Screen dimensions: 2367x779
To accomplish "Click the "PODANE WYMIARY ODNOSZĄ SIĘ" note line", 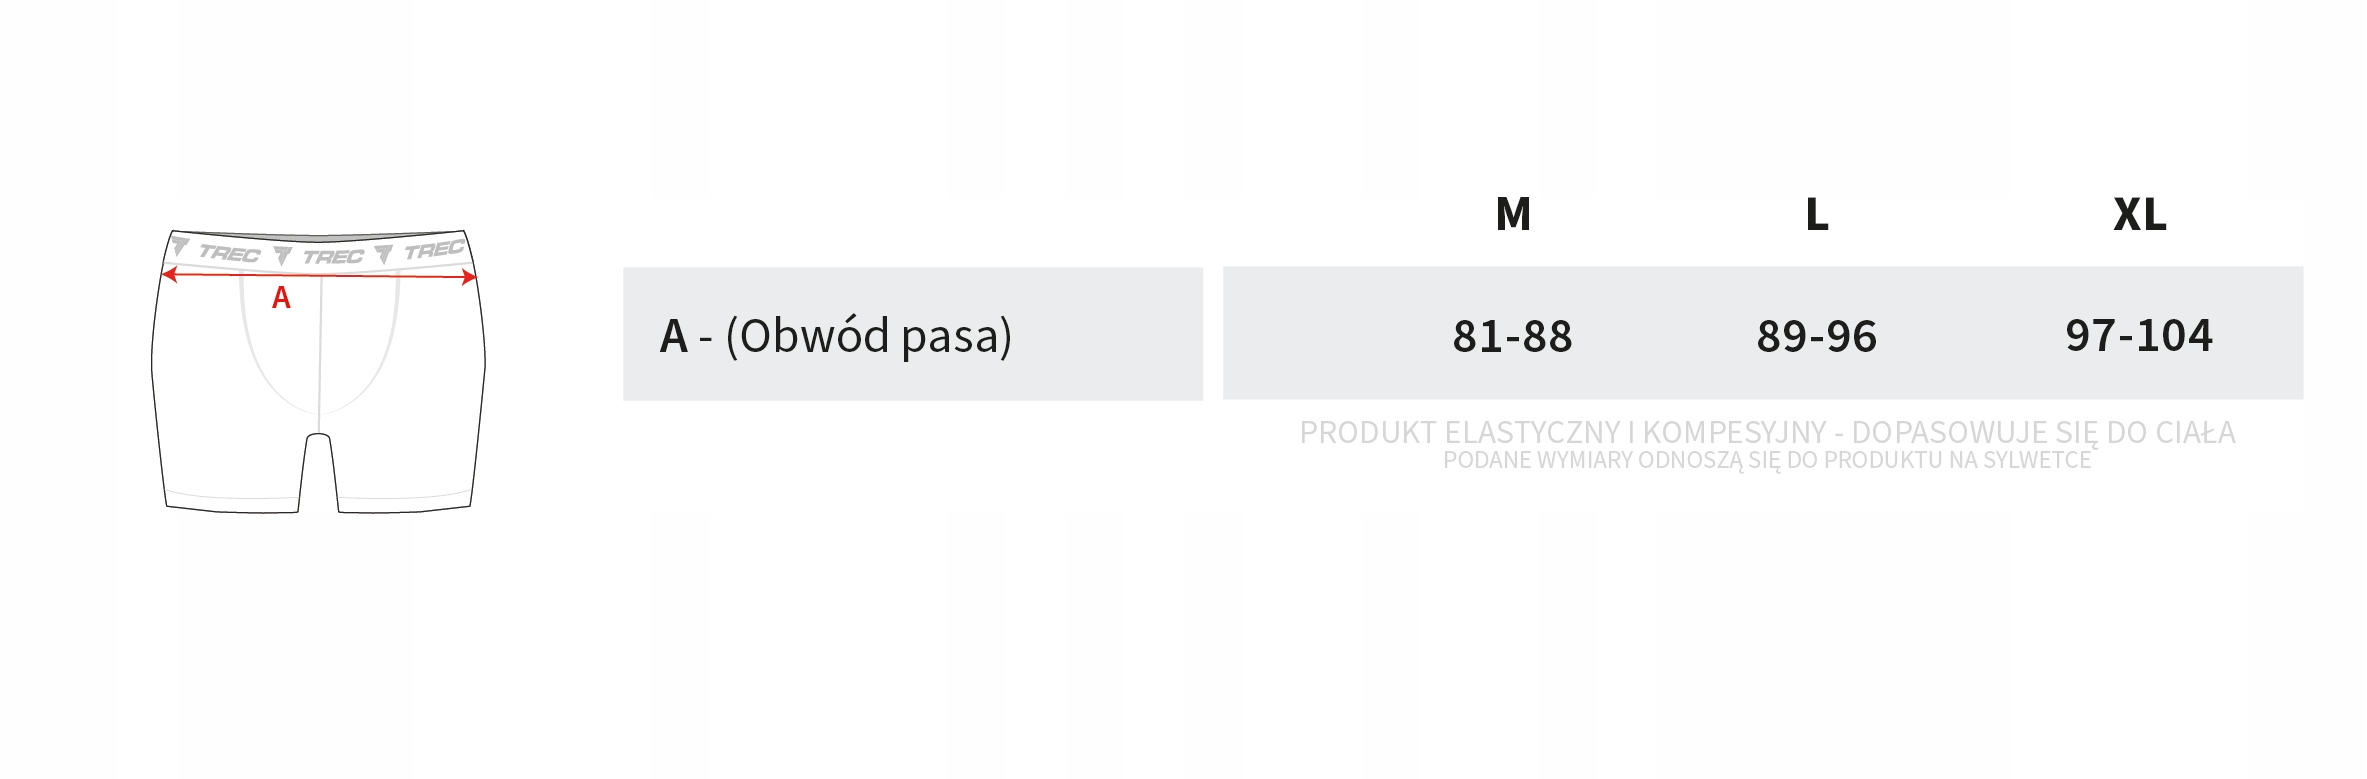I will click(1767, 460).
